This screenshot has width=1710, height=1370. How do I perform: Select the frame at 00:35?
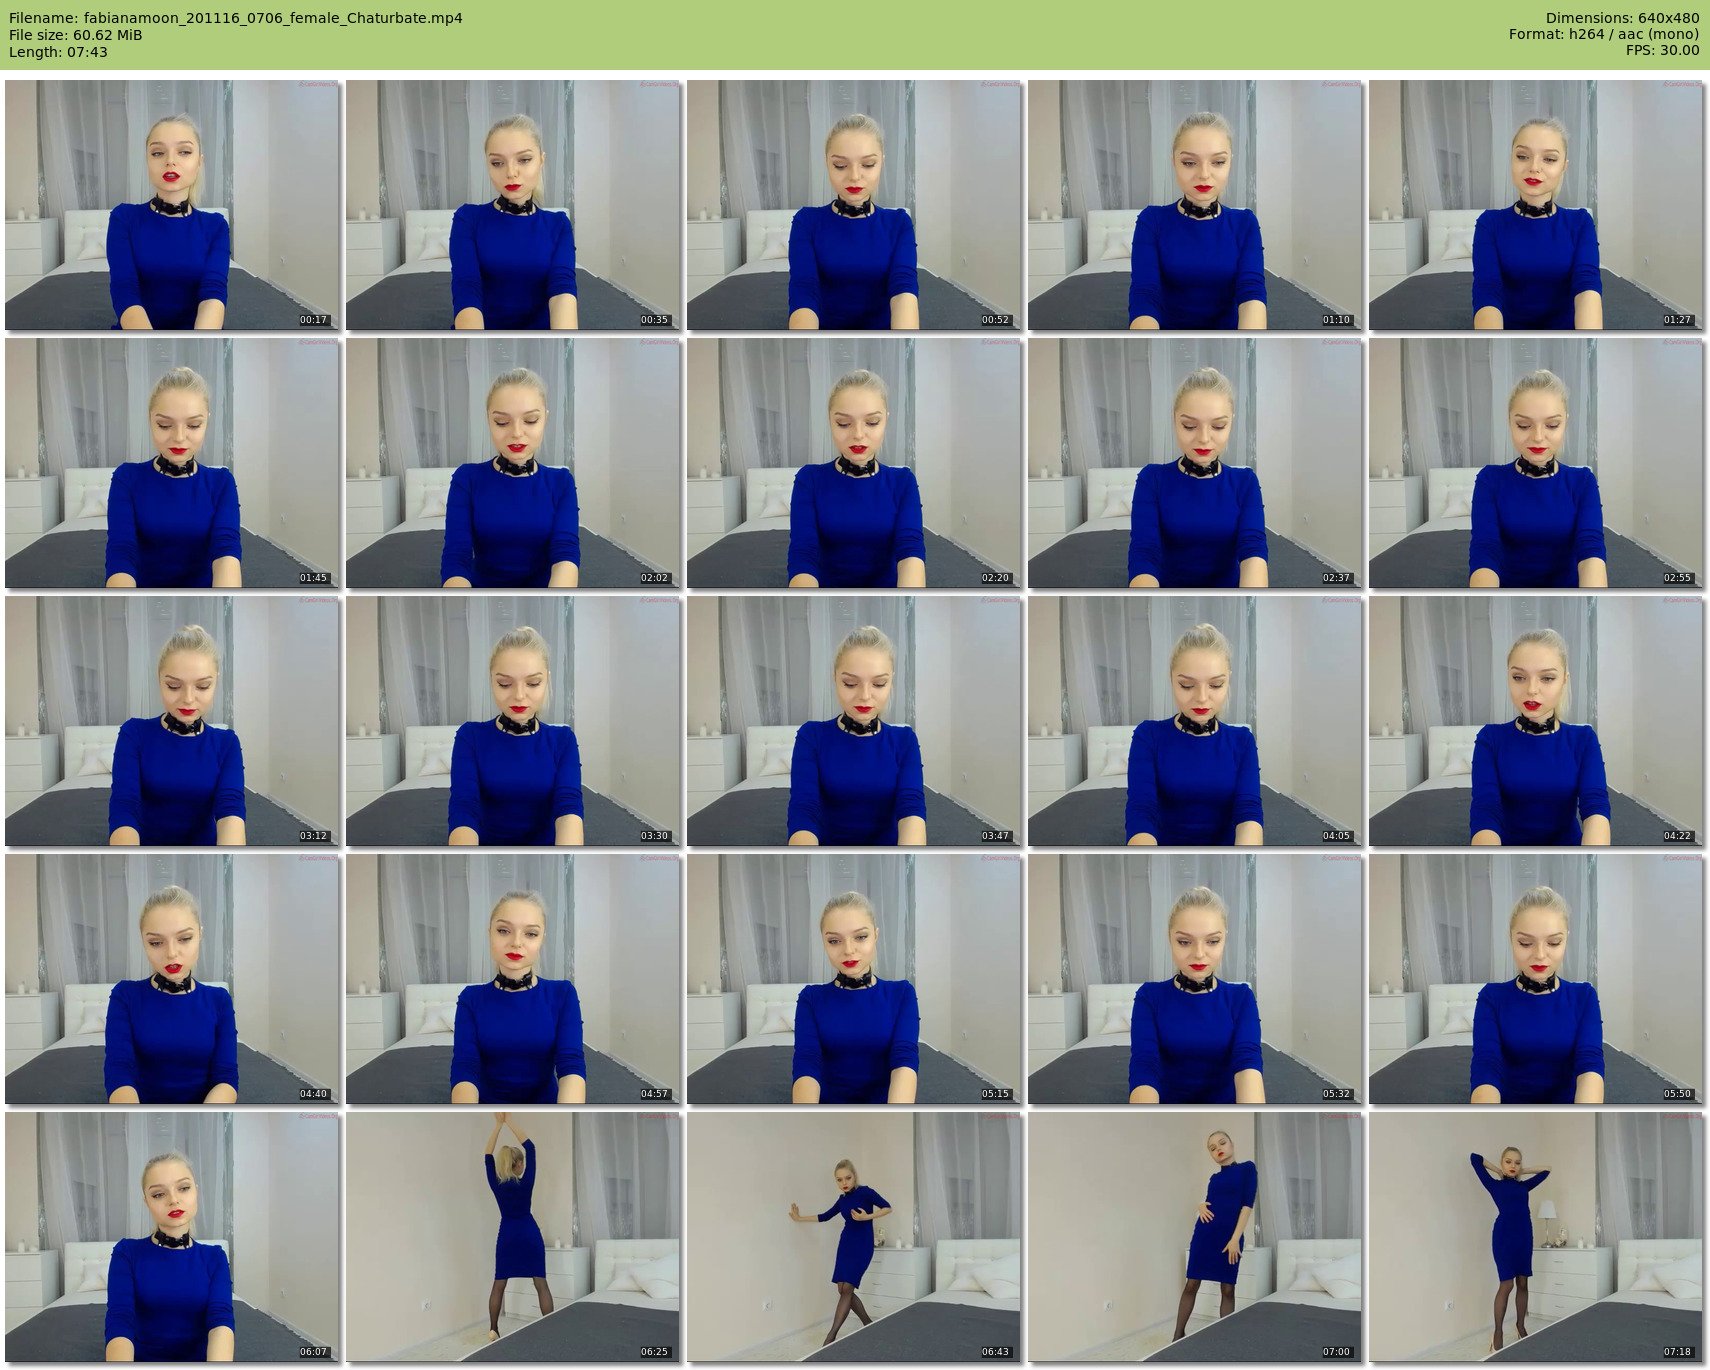513,205
